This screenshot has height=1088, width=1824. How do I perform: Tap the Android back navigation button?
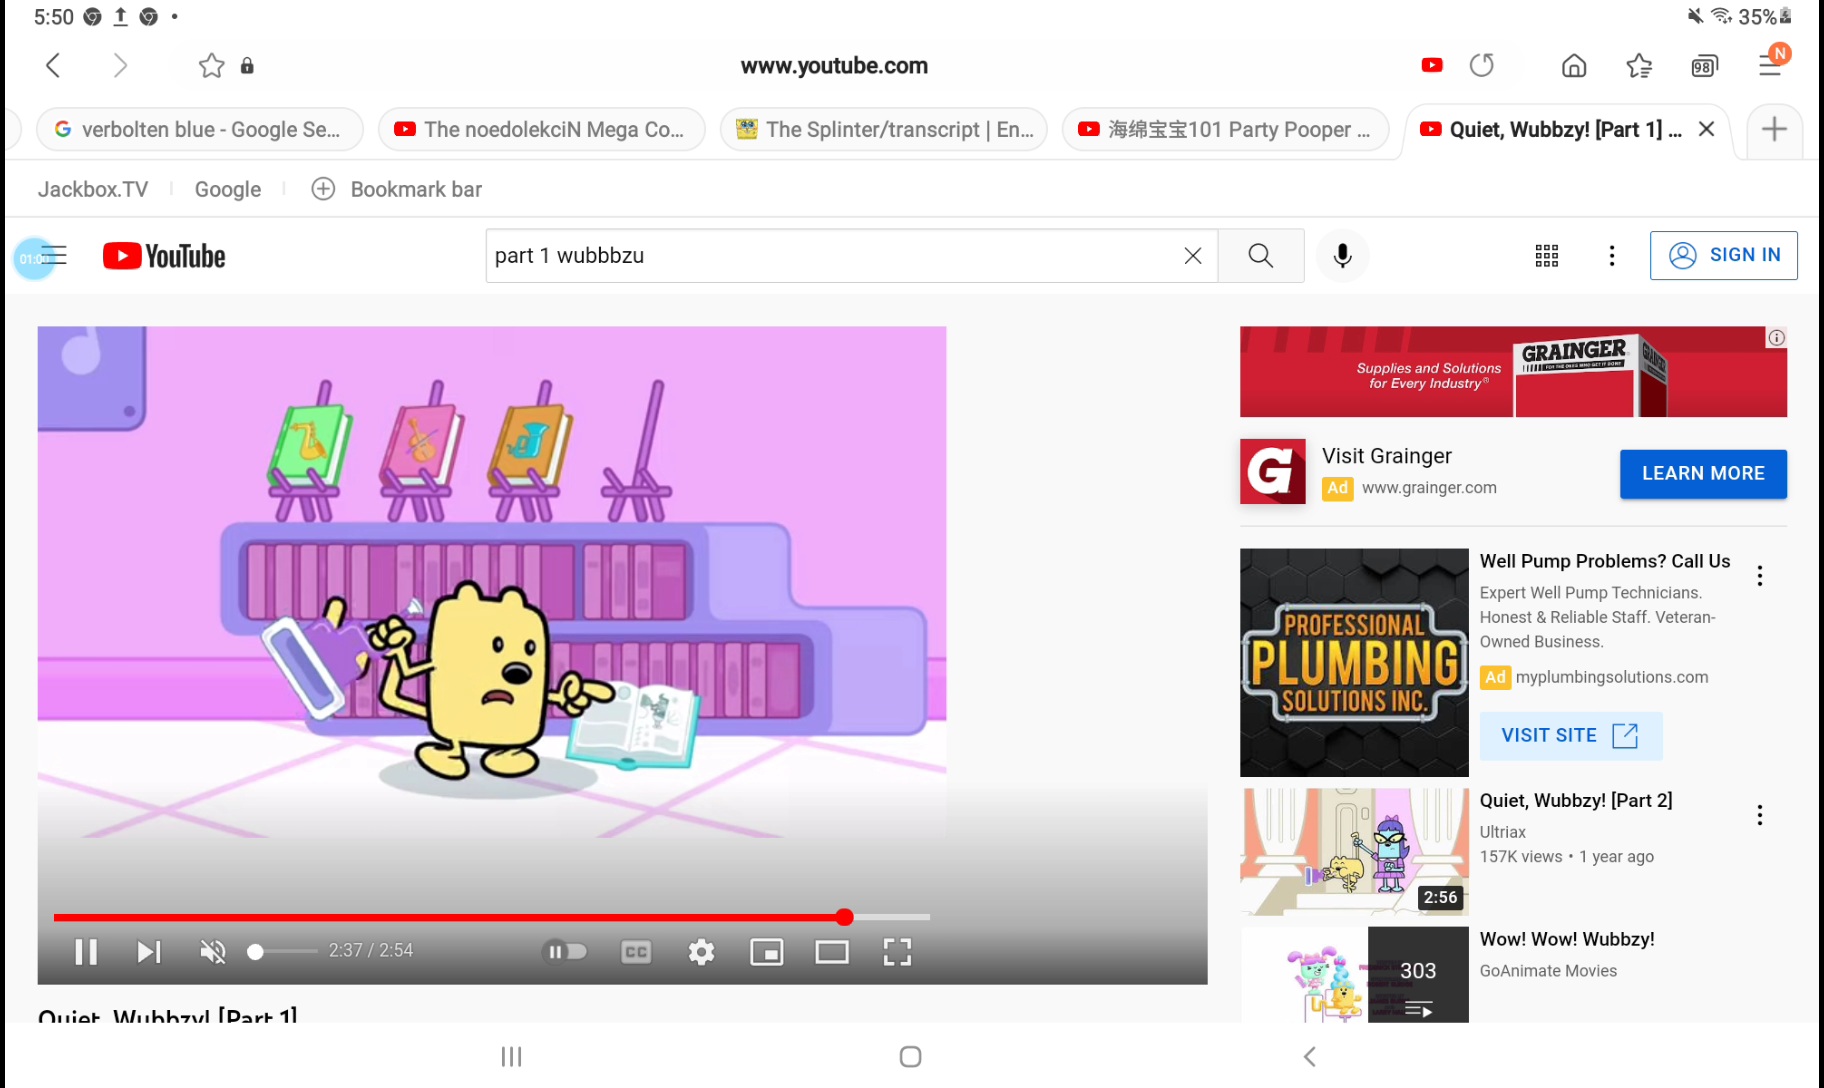[1309, 1057]
